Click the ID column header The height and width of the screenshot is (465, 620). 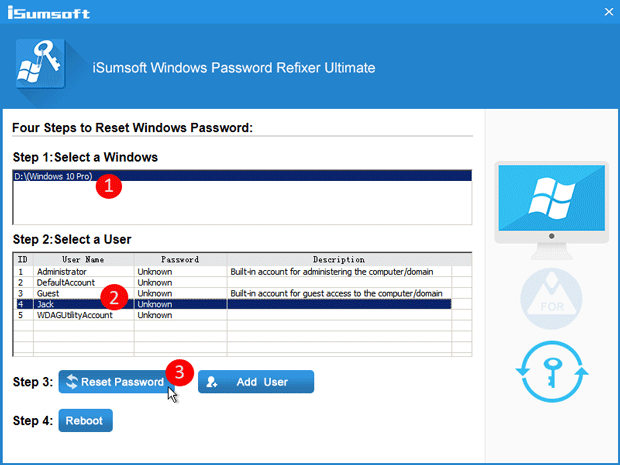coord(23,259)
